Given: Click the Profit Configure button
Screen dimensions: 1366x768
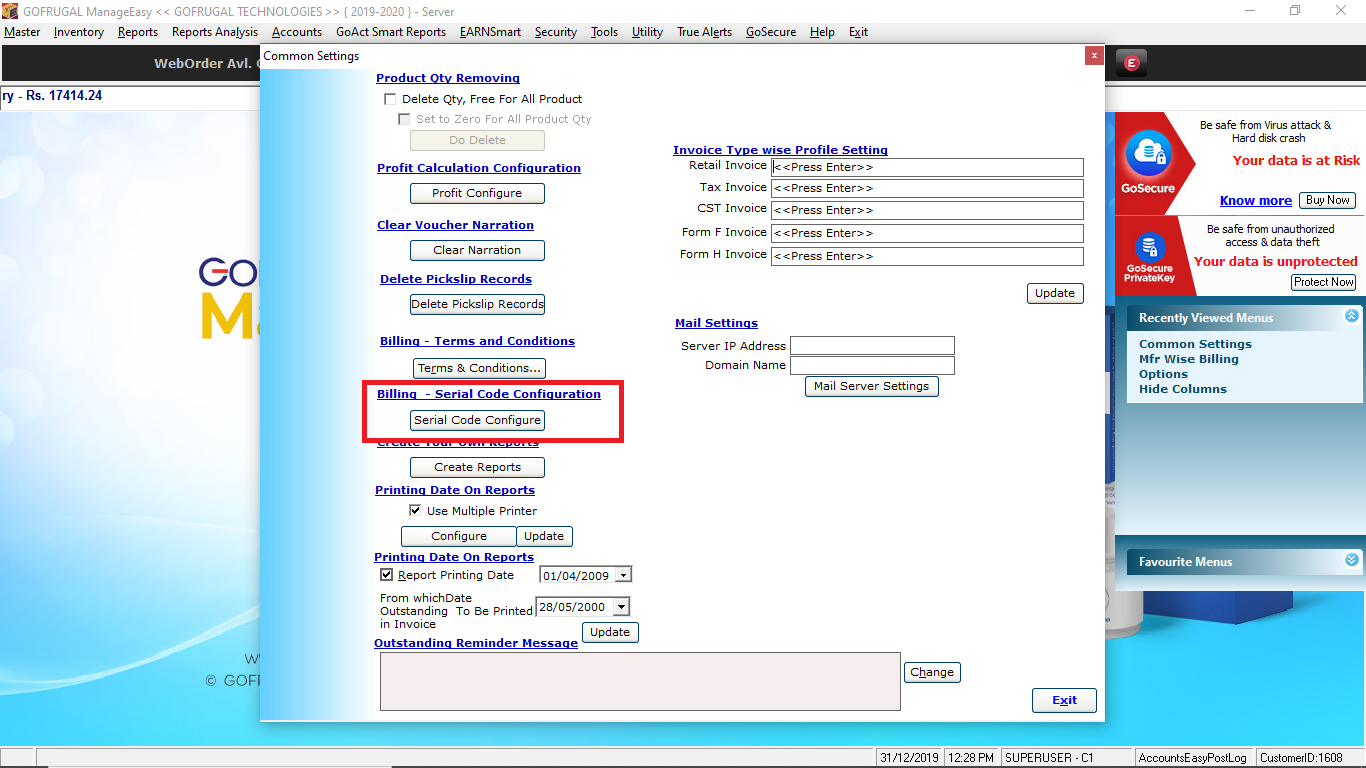Looking at the screenshot, I should point(477,193).
